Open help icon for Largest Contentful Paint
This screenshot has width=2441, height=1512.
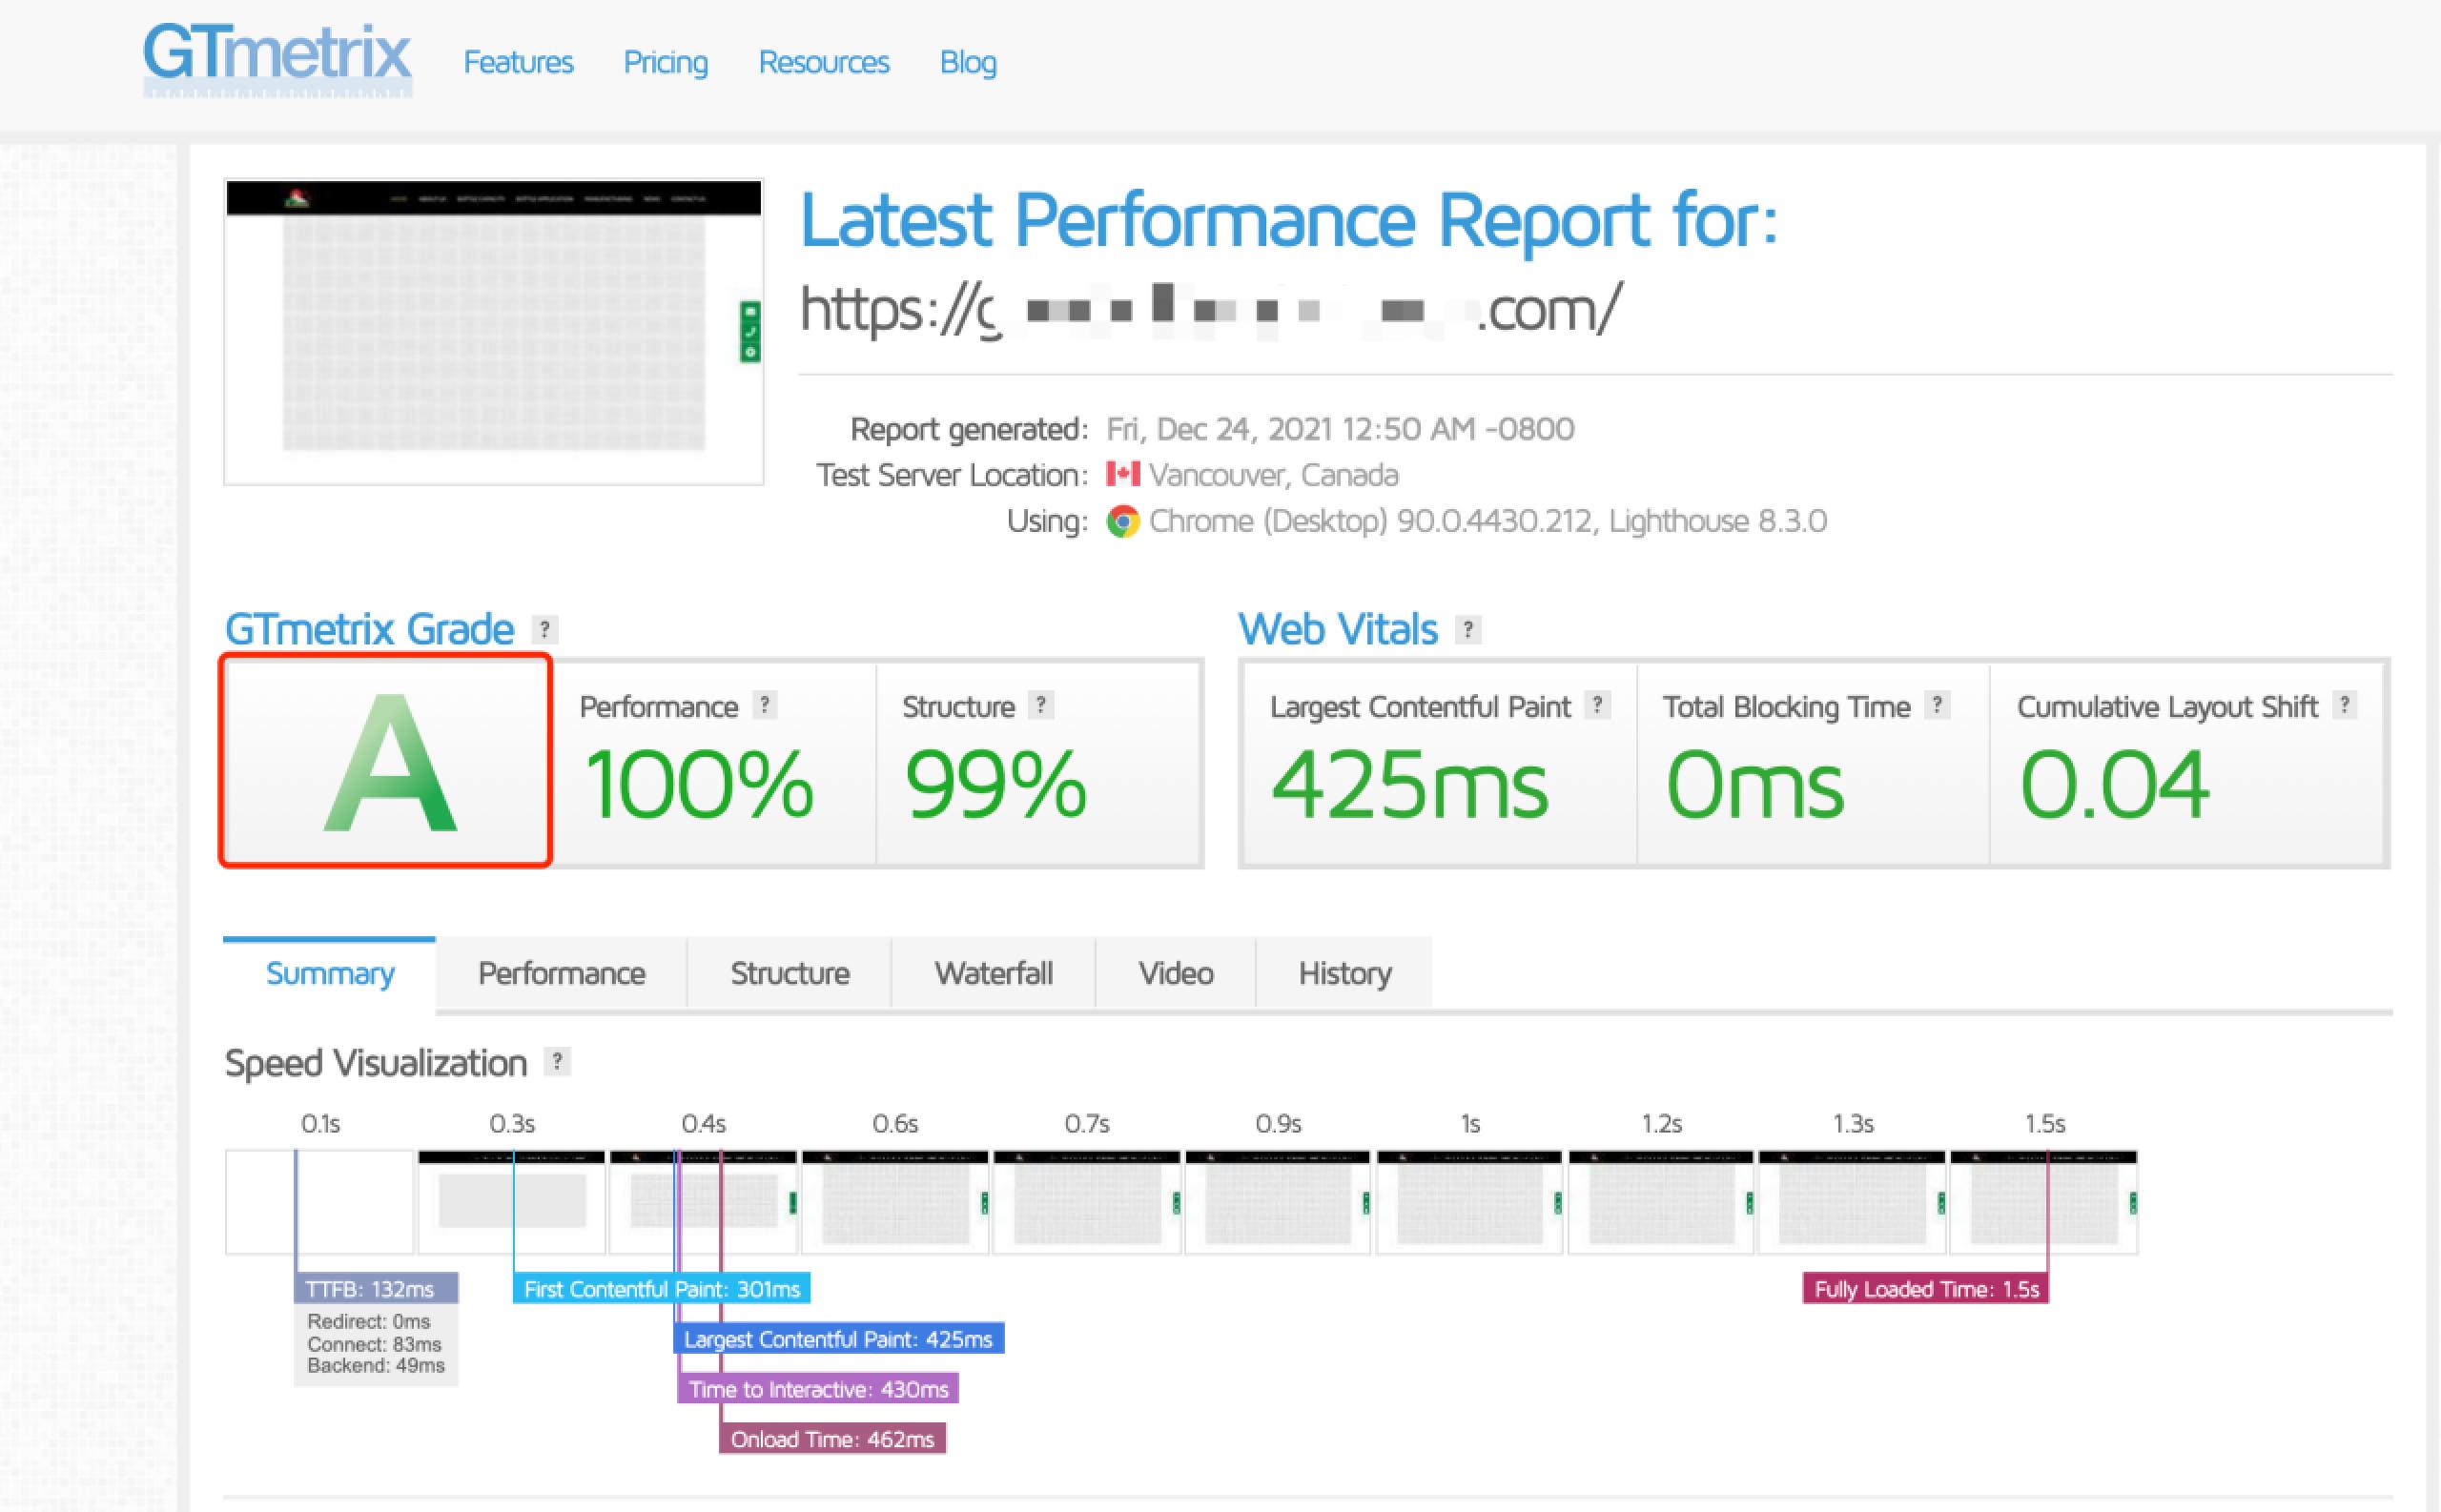click(1597, 705)
